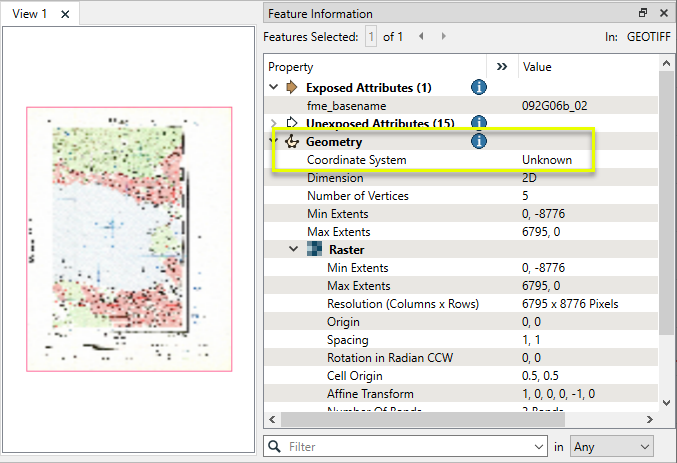
Task: Open the 'in Any' filter dropdown
Action: coord(611,446)
